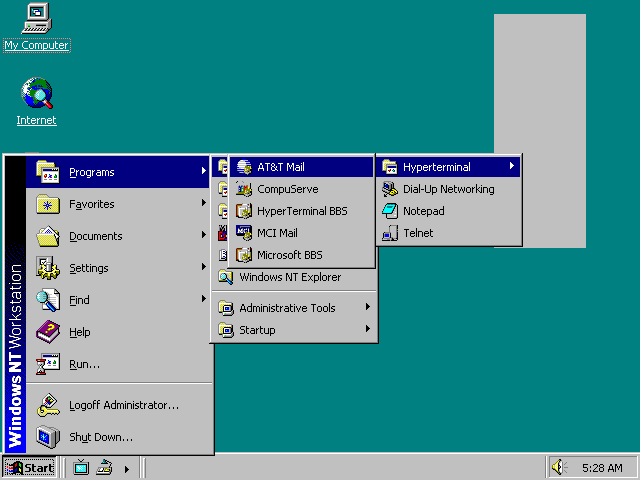
Task: Select Dial-Up Networking entry
Action: click(x=448, y=189)
